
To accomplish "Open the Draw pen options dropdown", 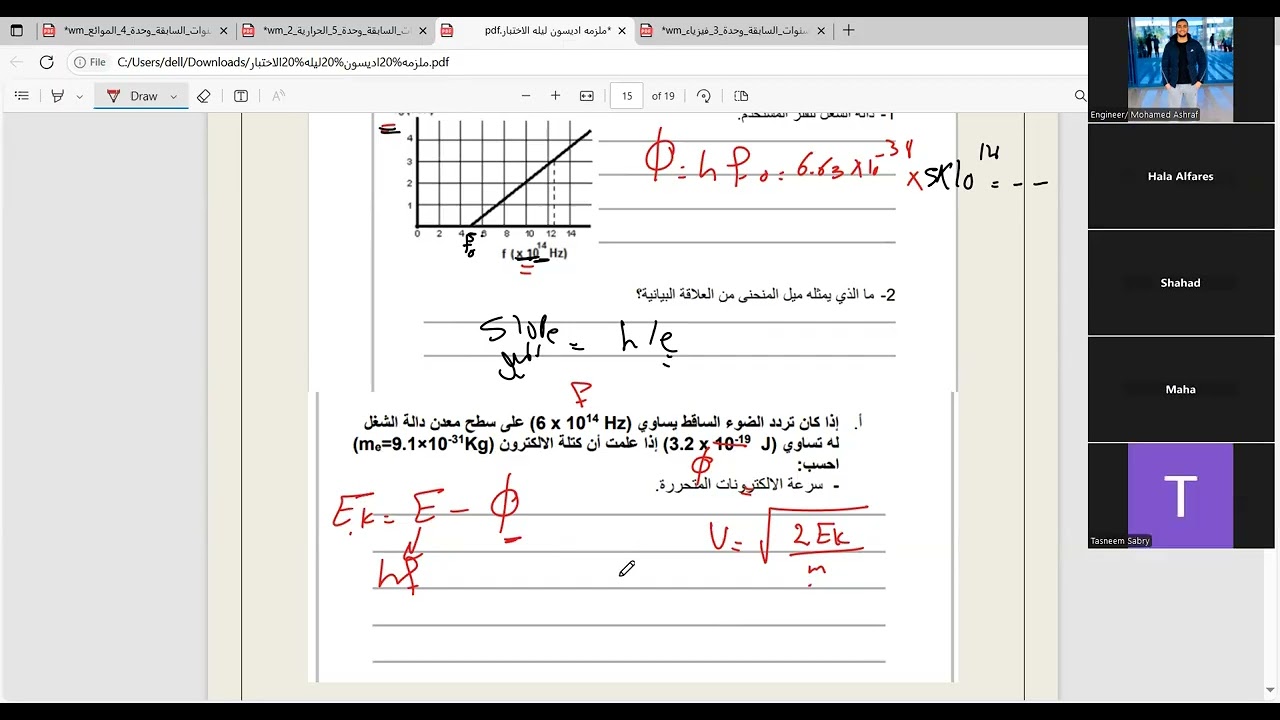I will pyautogui.click(x=174, y=96).
